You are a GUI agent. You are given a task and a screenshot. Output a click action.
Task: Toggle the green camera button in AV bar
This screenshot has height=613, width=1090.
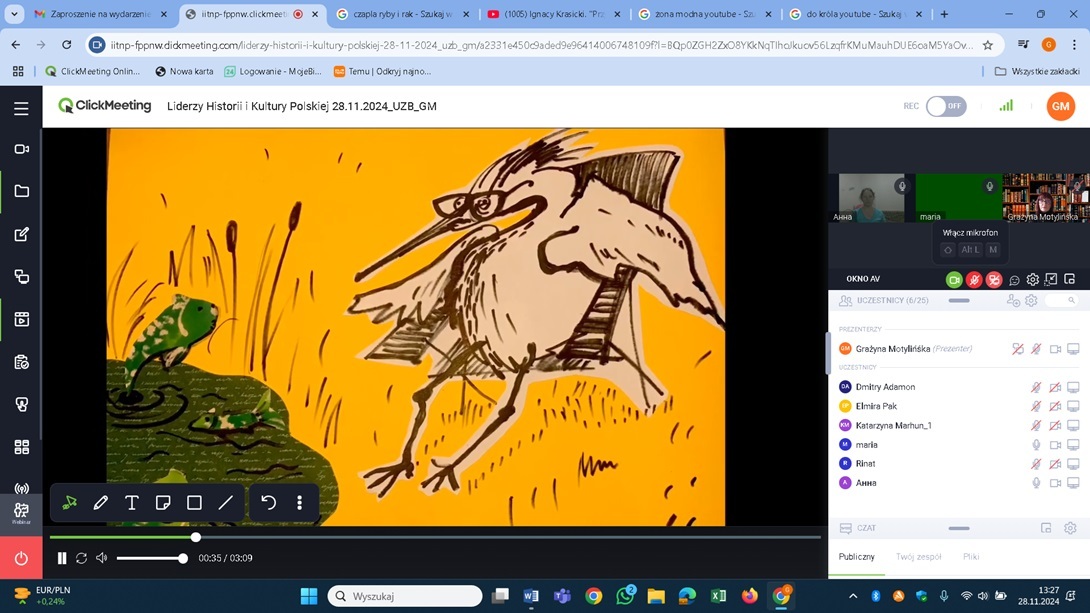click(x=954, y=279)
